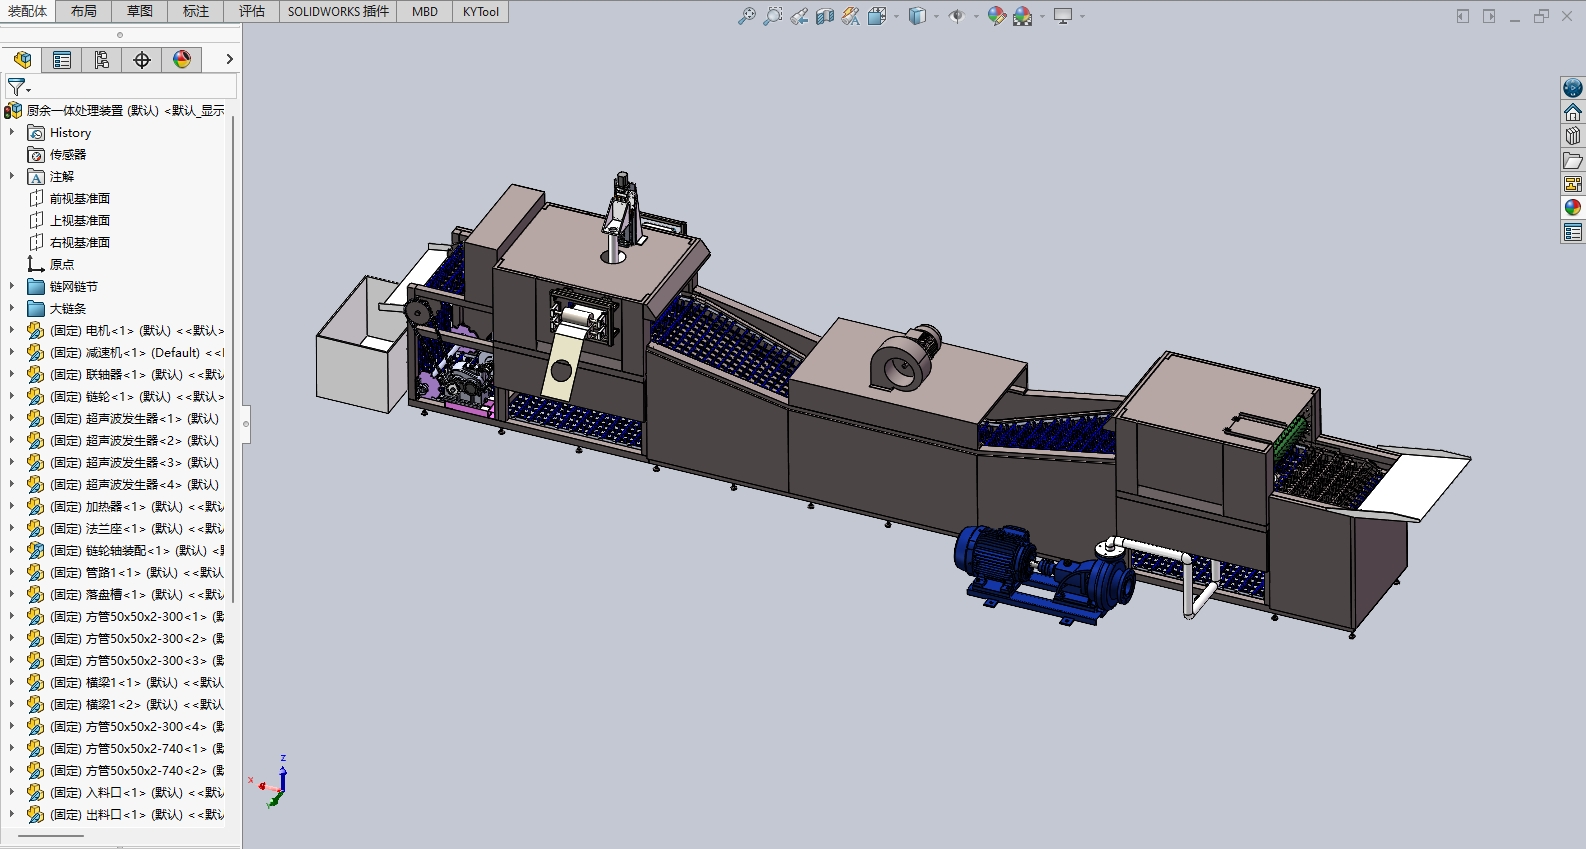The image size is (1586, 849).
Task: Open the Apply Scene dropdown arrow
Action: click(1042, 17)
